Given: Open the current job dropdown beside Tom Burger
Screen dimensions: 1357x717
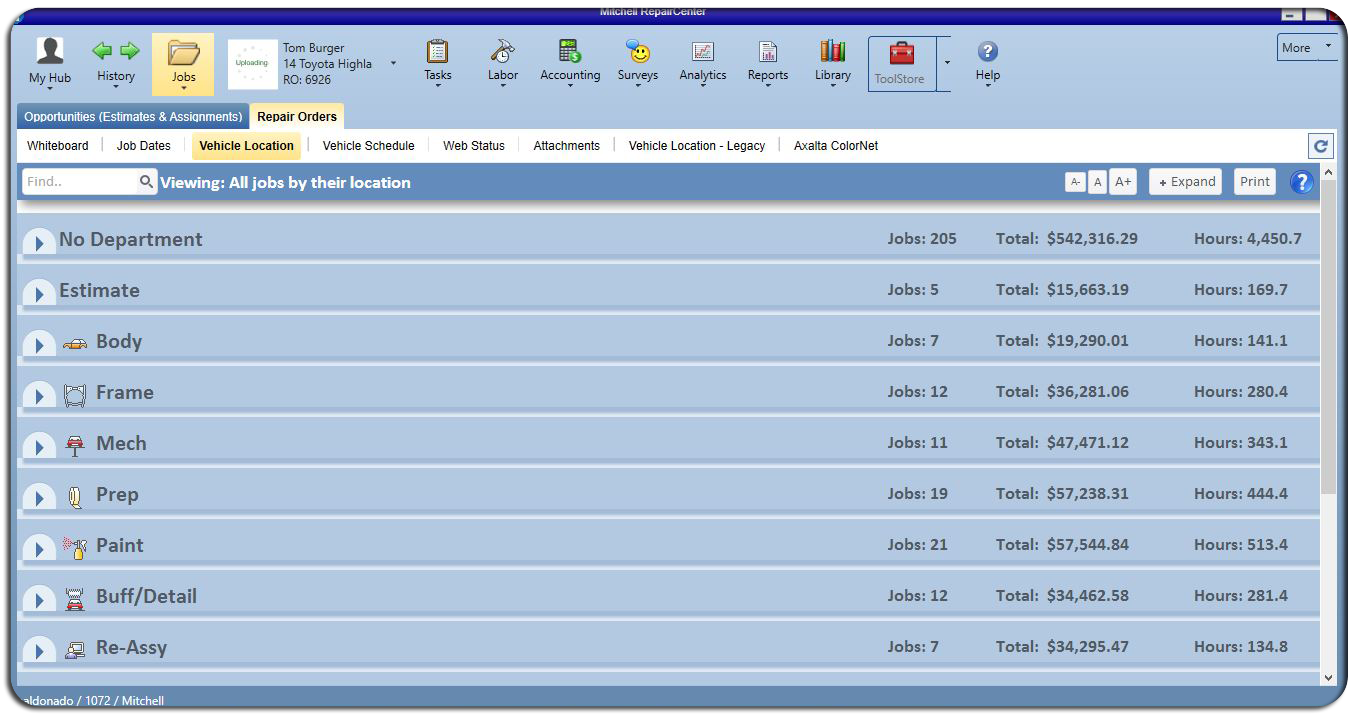Looking at the screenshot, I should pos(393,64).
